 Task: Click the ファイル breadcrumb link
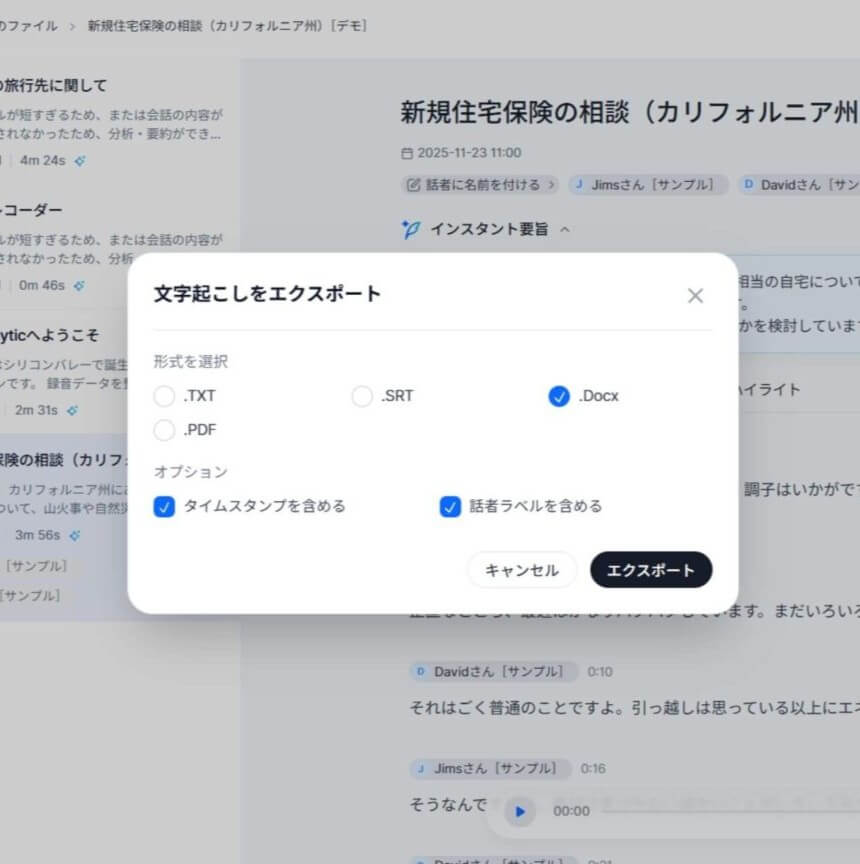coord(29,26)
